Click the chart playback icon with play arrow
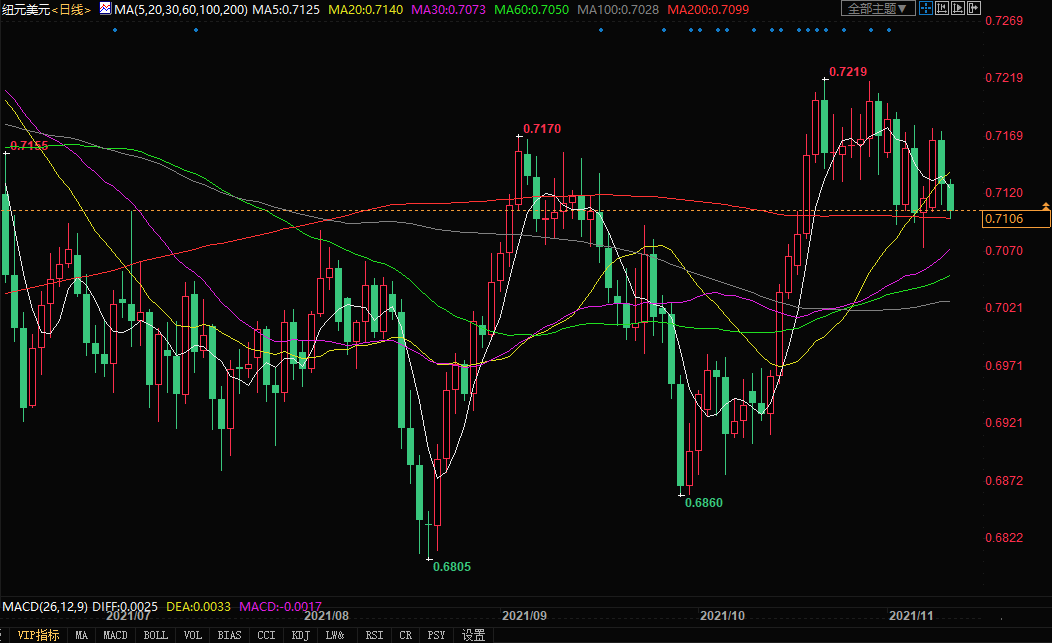This screenshot has width=1052, height=643. (x=958, y=9)
